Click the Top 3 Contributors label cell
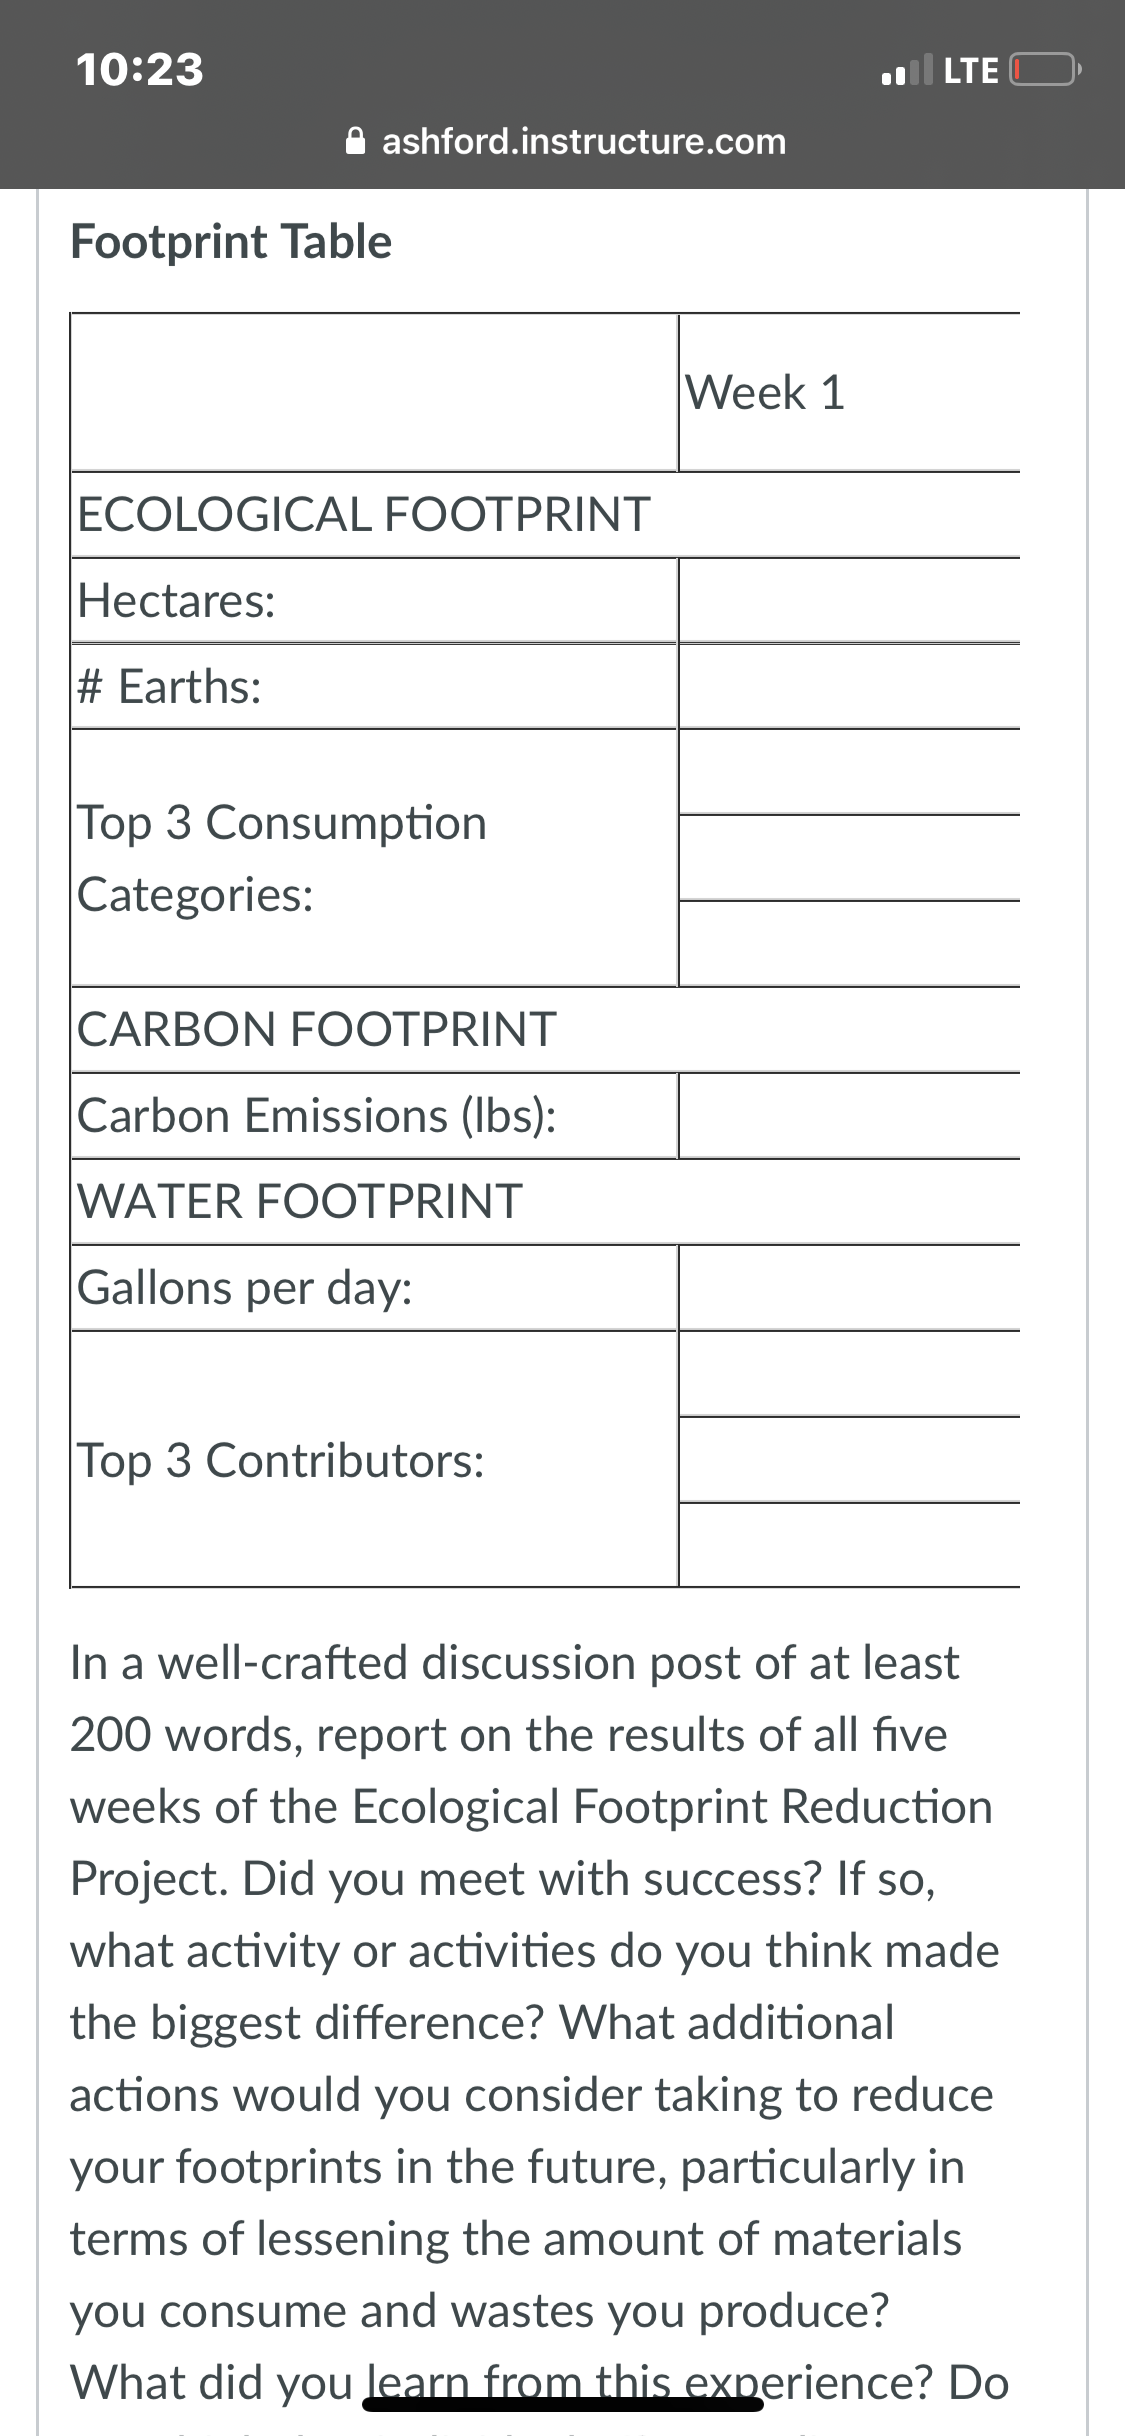The height and width of the screenshot is (2436, 1125). (x=375, y=1459)
